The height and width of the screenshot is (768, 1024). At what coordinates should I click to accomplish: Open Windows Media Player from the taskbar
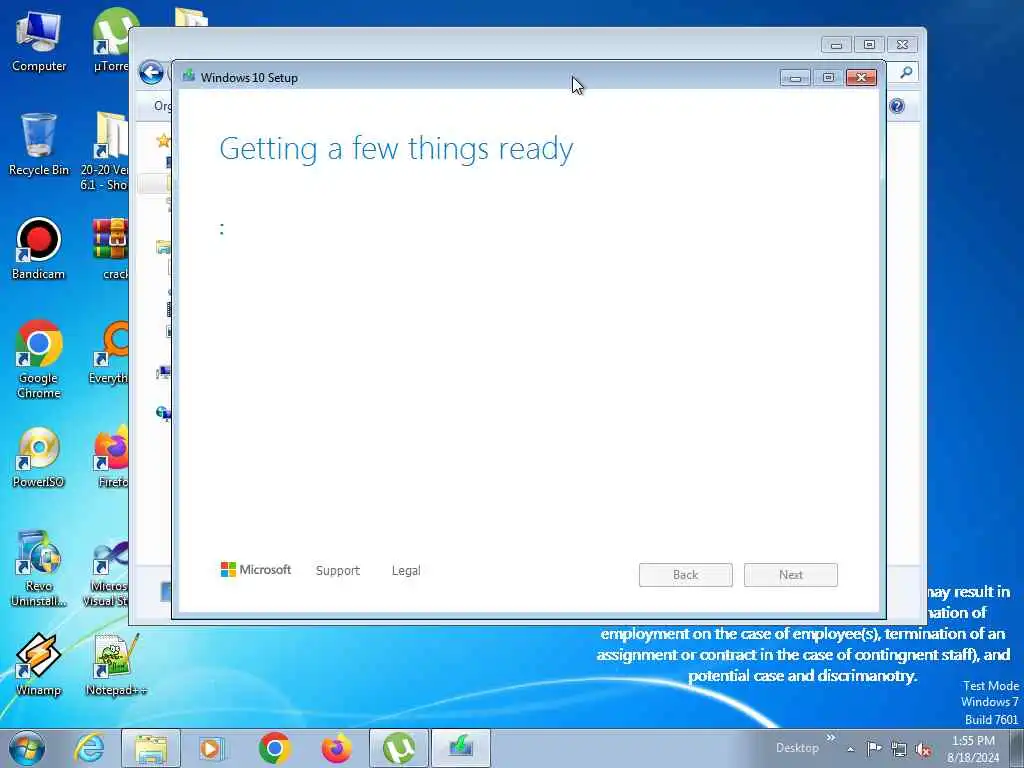click(210, 748)
